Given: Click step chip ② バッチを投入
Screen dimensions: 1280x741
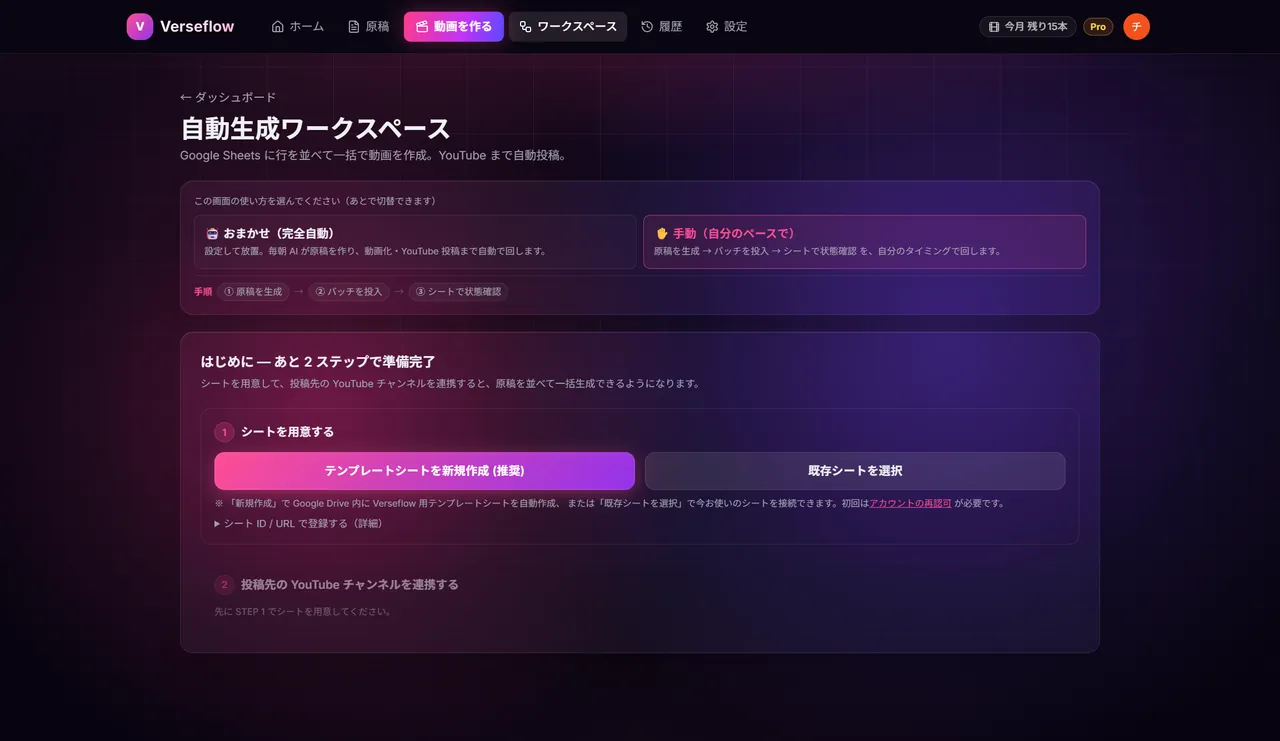Looking at the screenshot, I should [348, 292].
